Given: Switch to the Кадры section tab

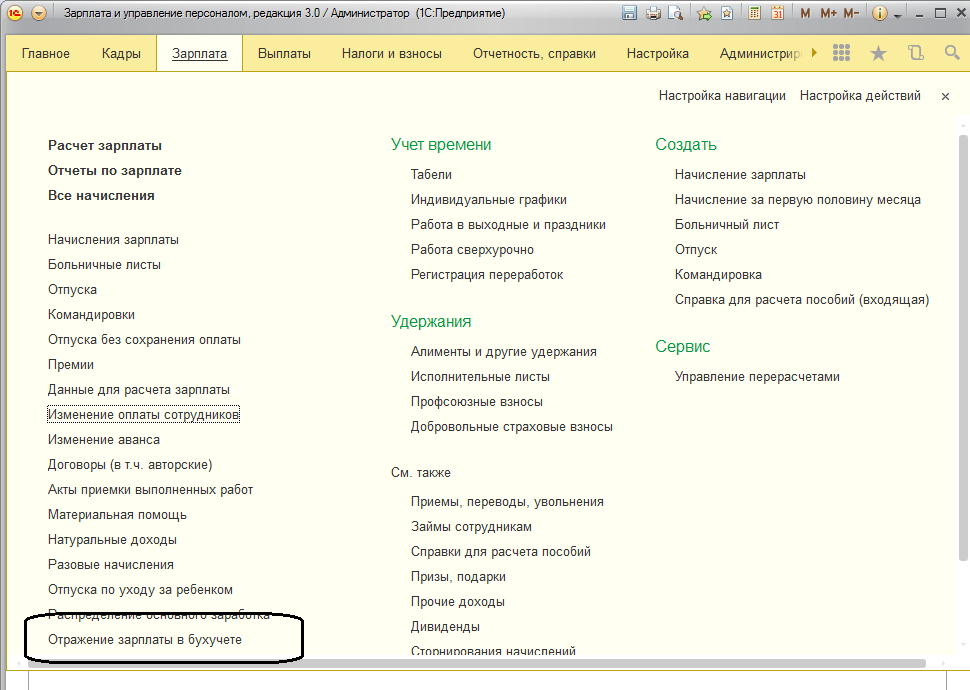Looking at the screenshot, I should [x=121, y=53].
